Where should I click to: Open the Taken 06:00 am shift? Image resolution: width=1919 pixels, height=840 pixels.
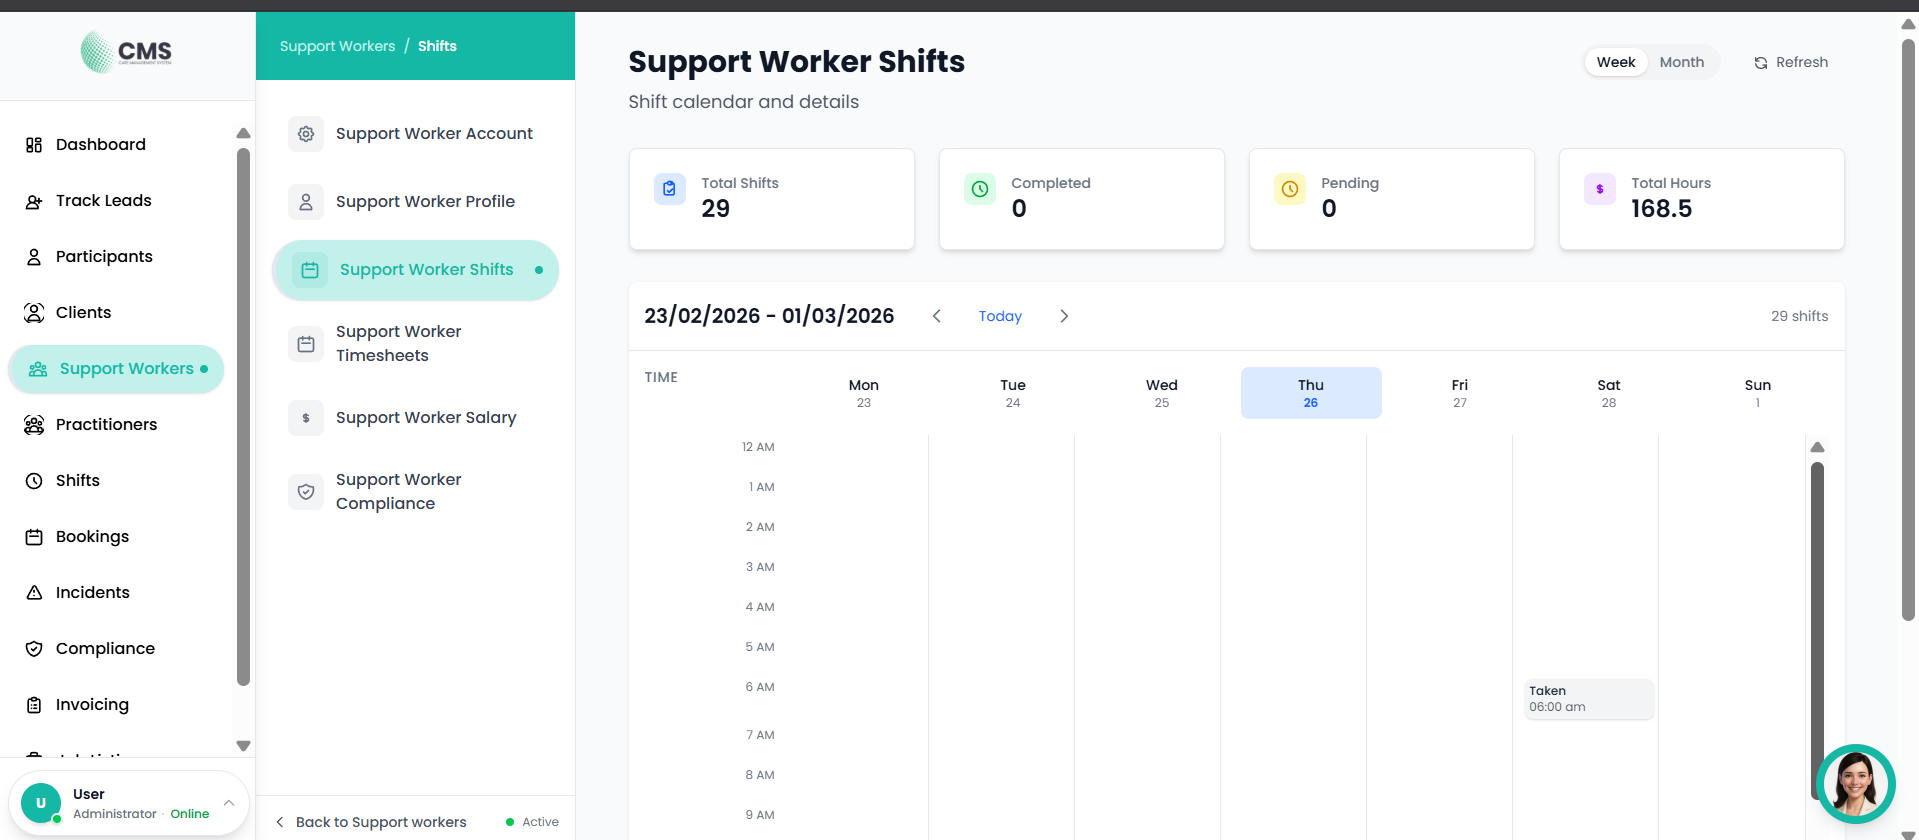point(1589,699)
